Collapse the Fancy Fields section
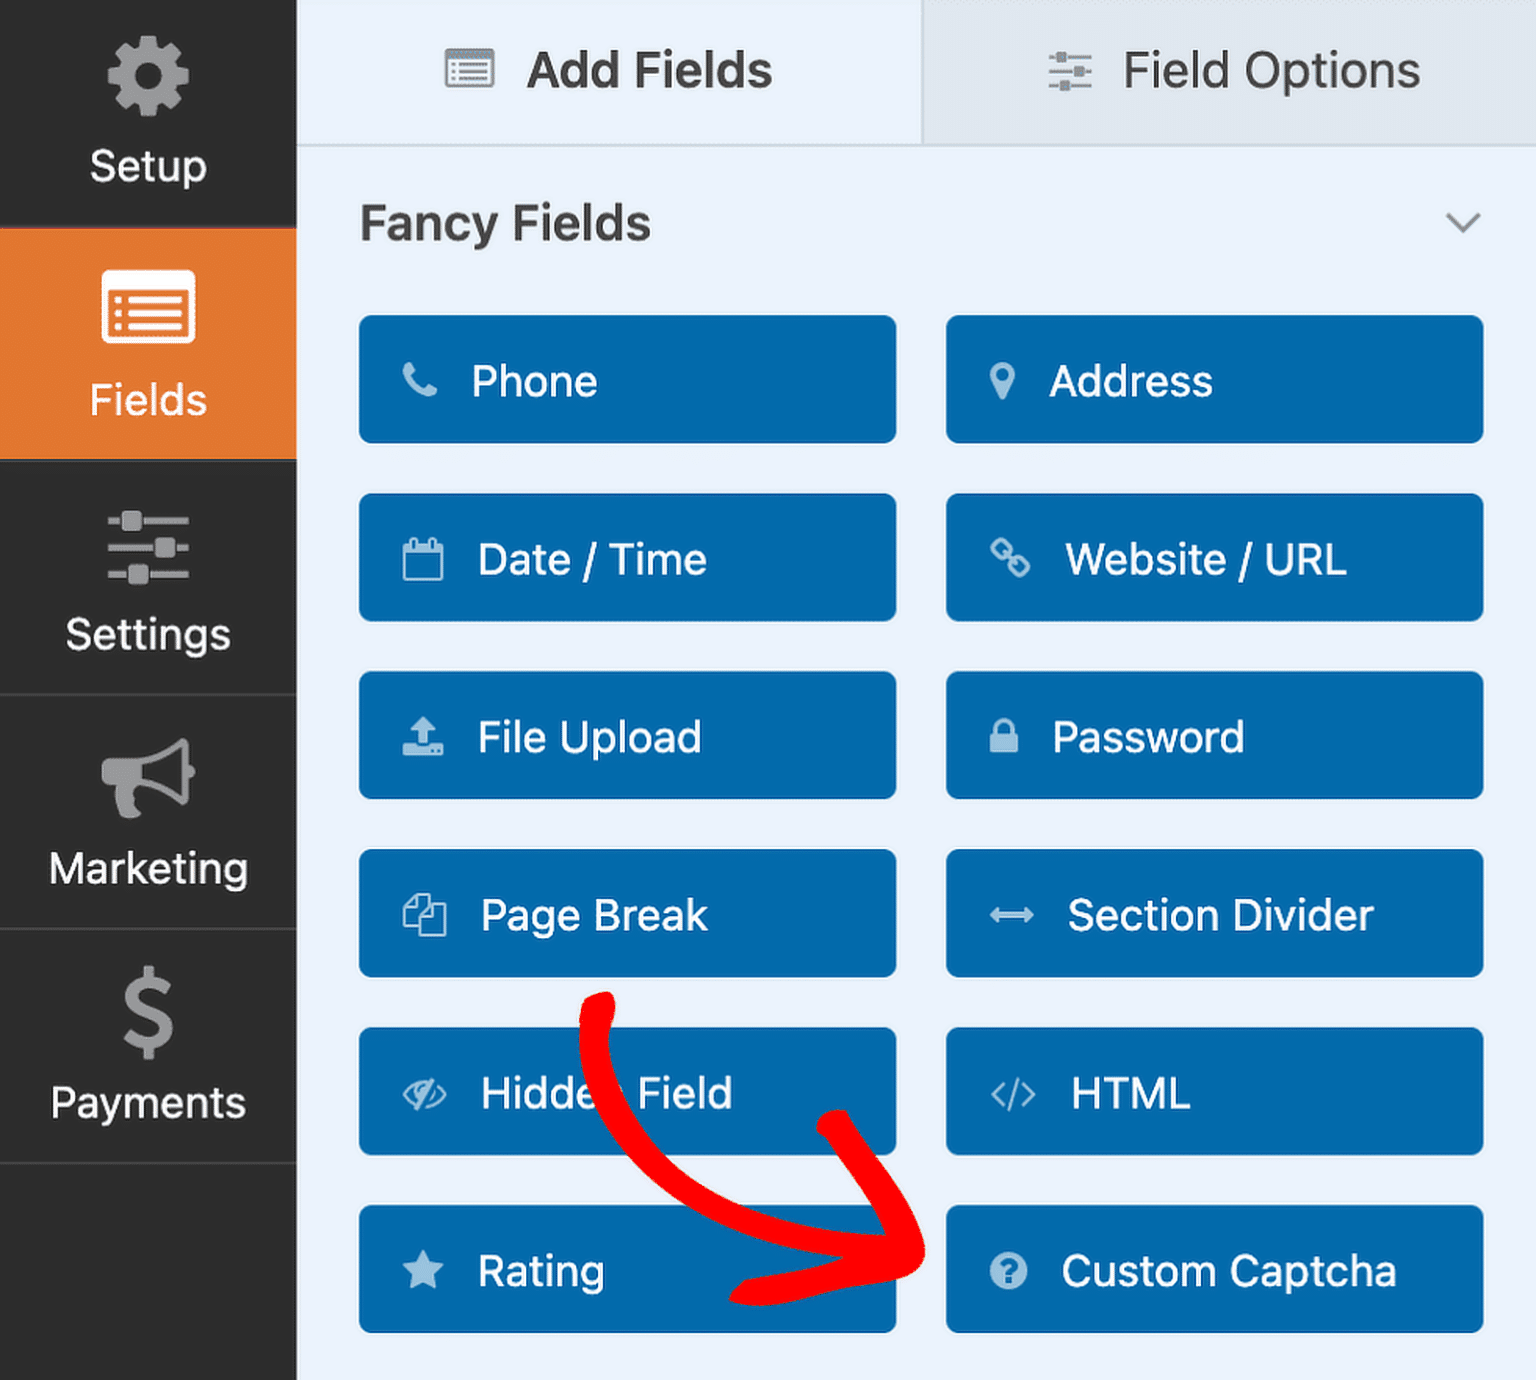The height and width of the screenshot is (1380, 1536). tap(1463, 222)
